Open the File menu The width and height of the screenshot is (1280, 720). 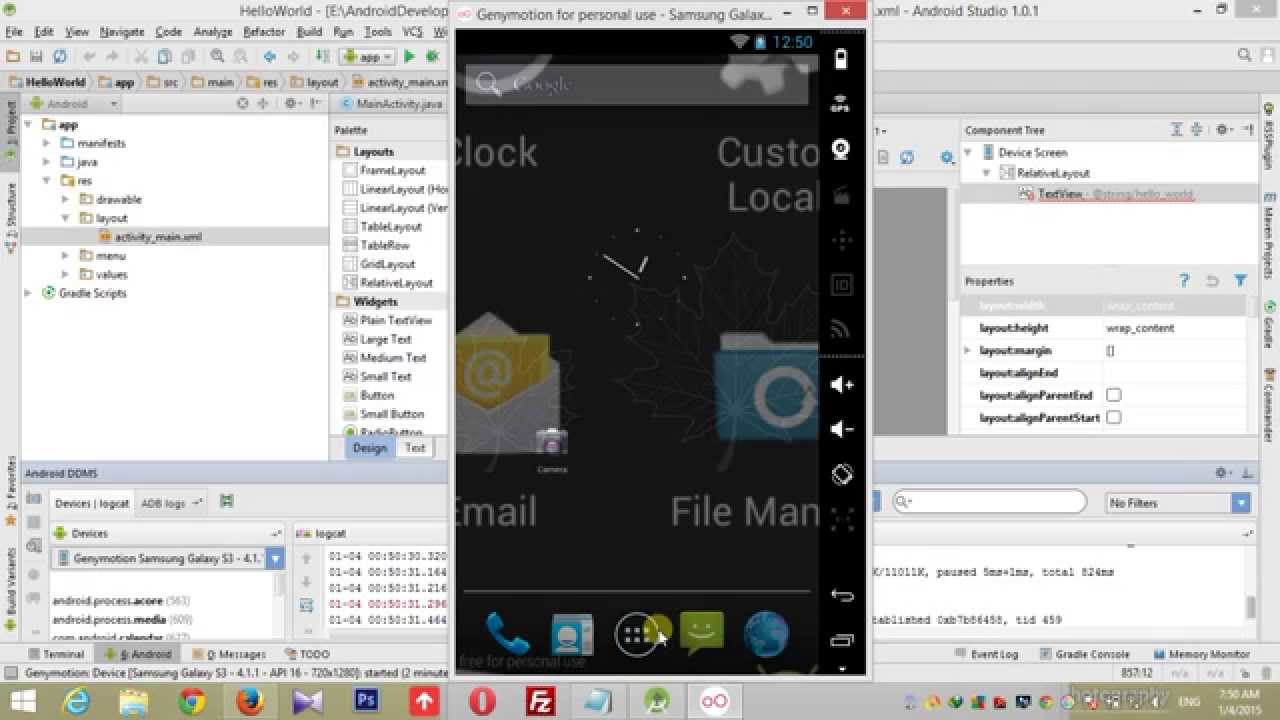(14, 32)
